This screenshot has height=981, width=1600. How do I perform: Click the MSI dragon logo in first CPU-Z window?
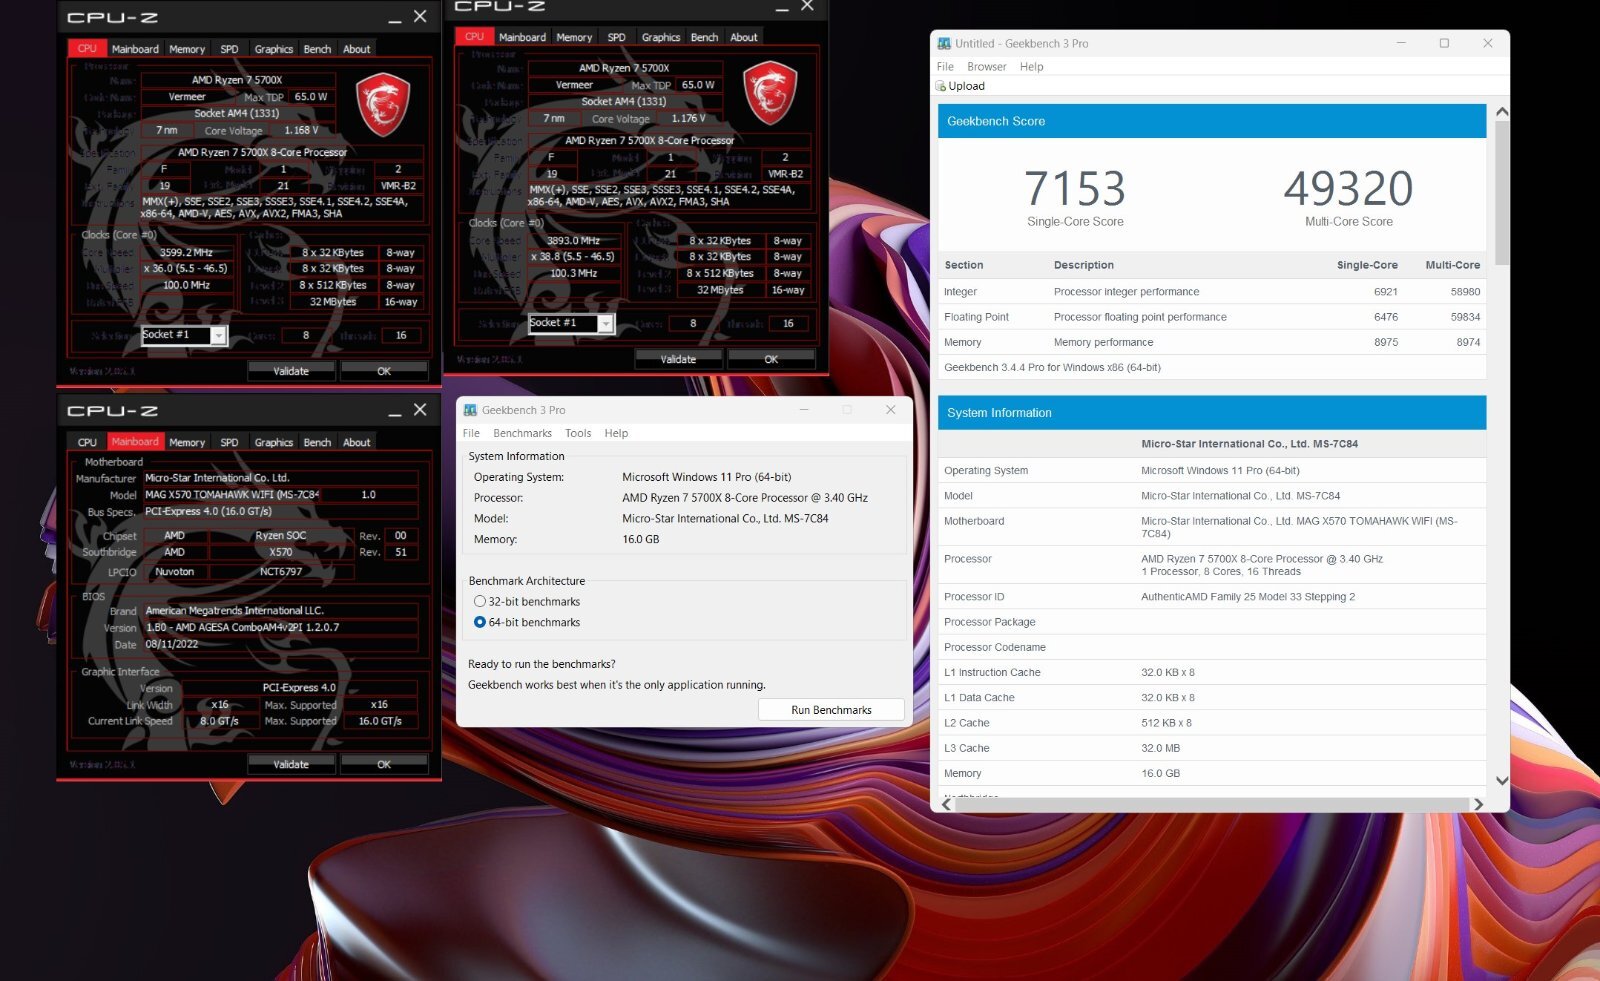pos(383,104)
